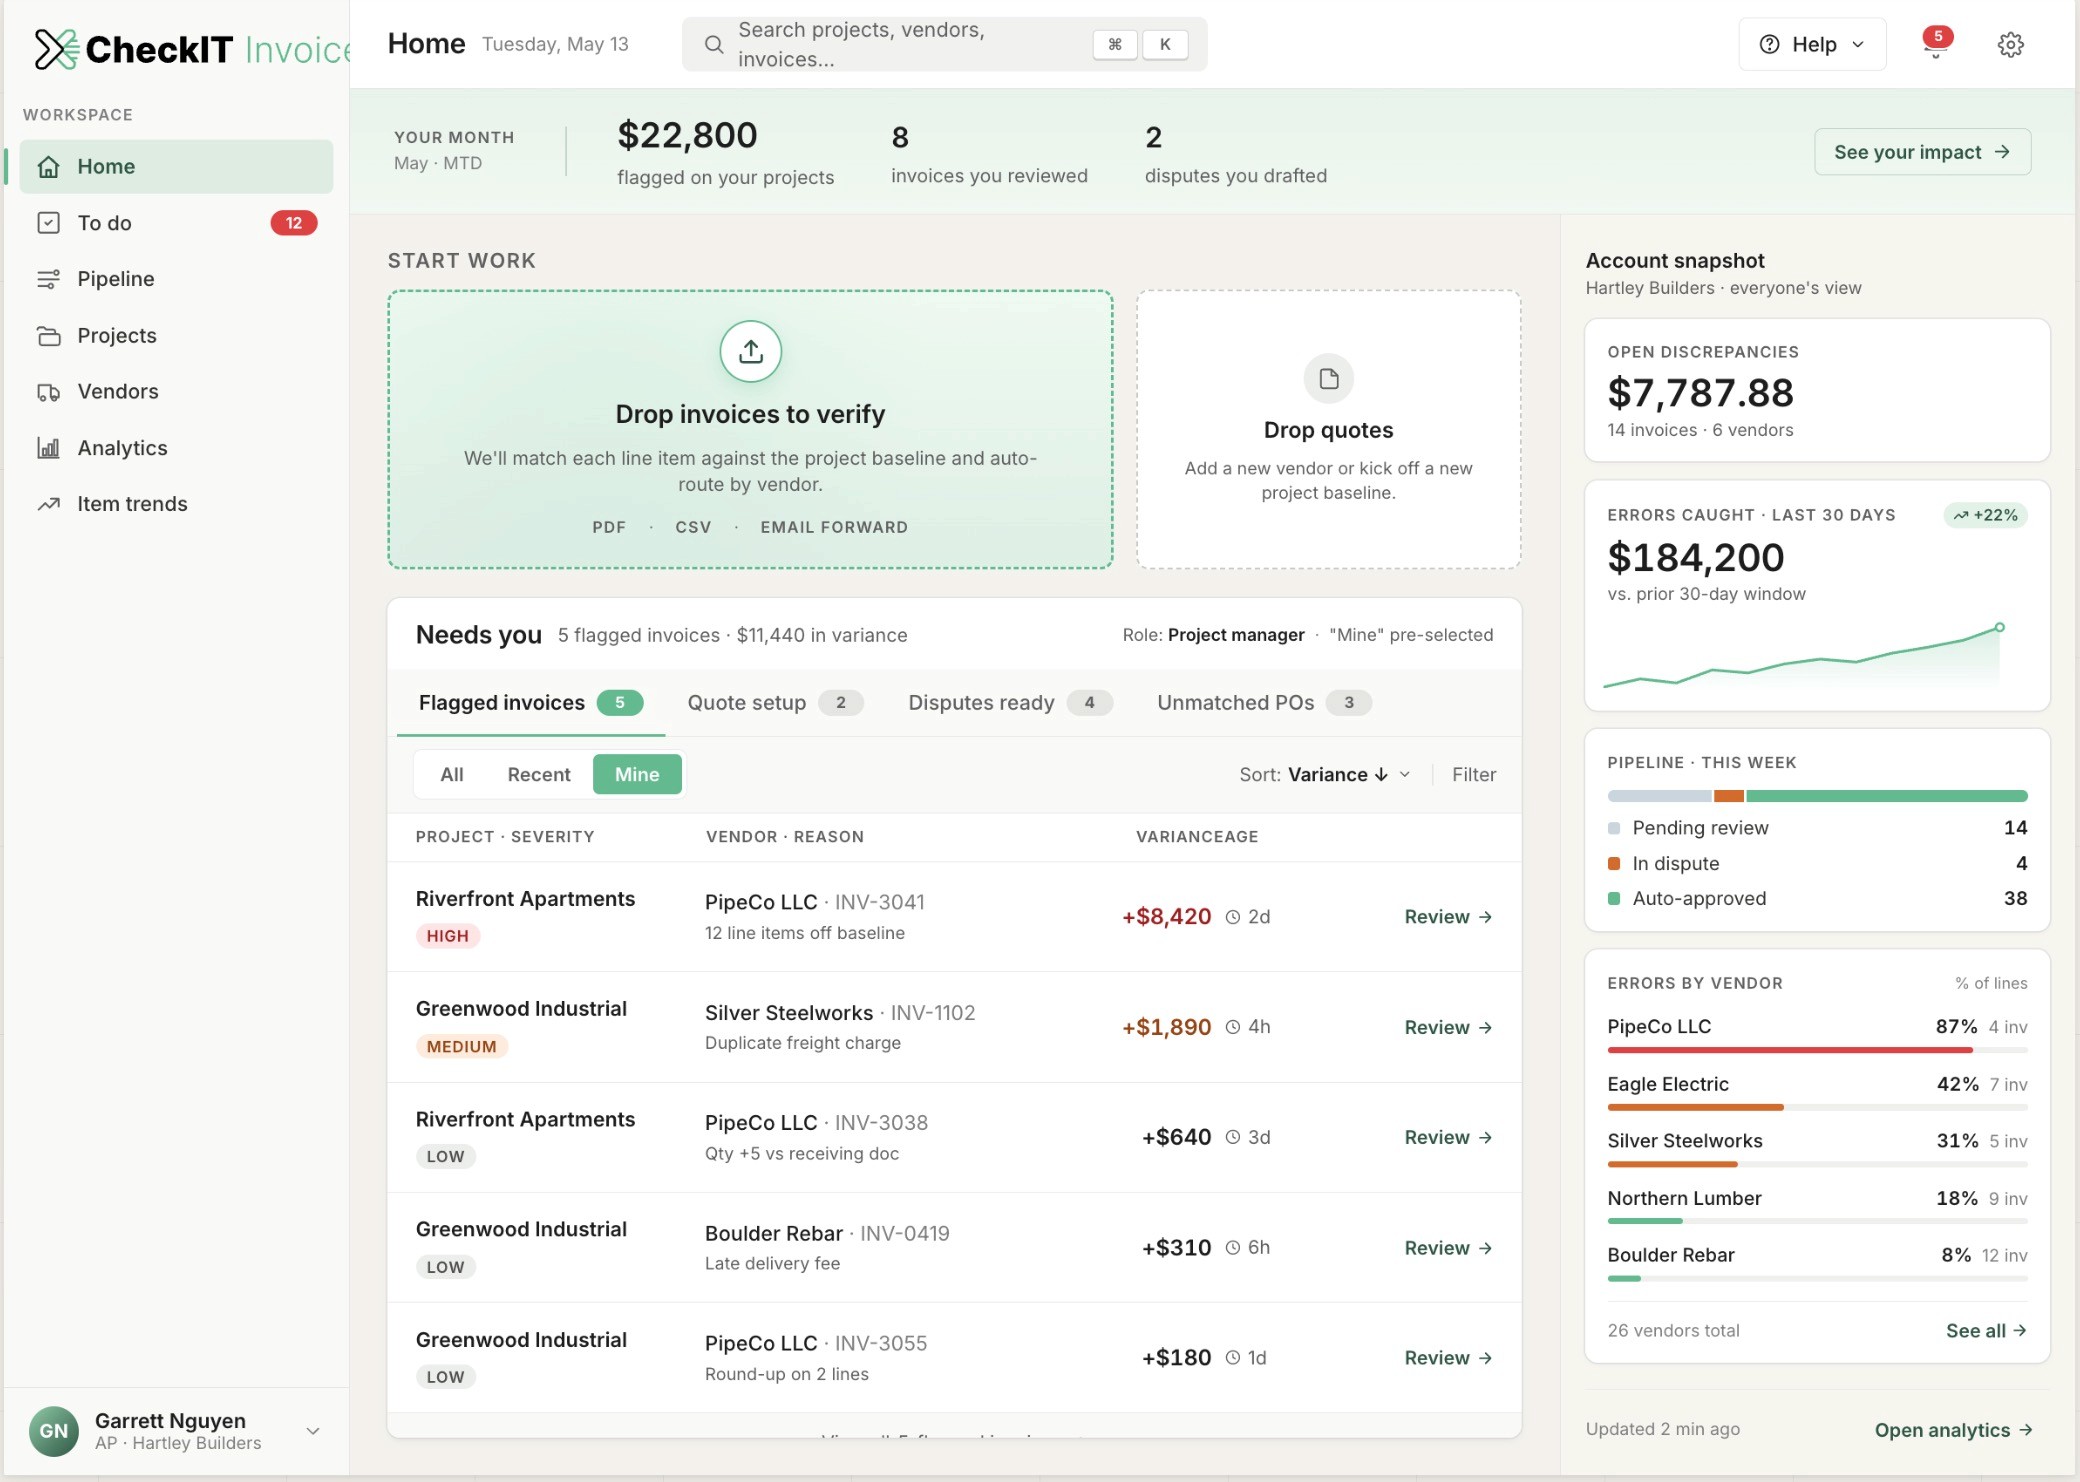Viewport: 2080px width, 1482px height.
Task: Click Open analytics link
Action: 1953,1430
